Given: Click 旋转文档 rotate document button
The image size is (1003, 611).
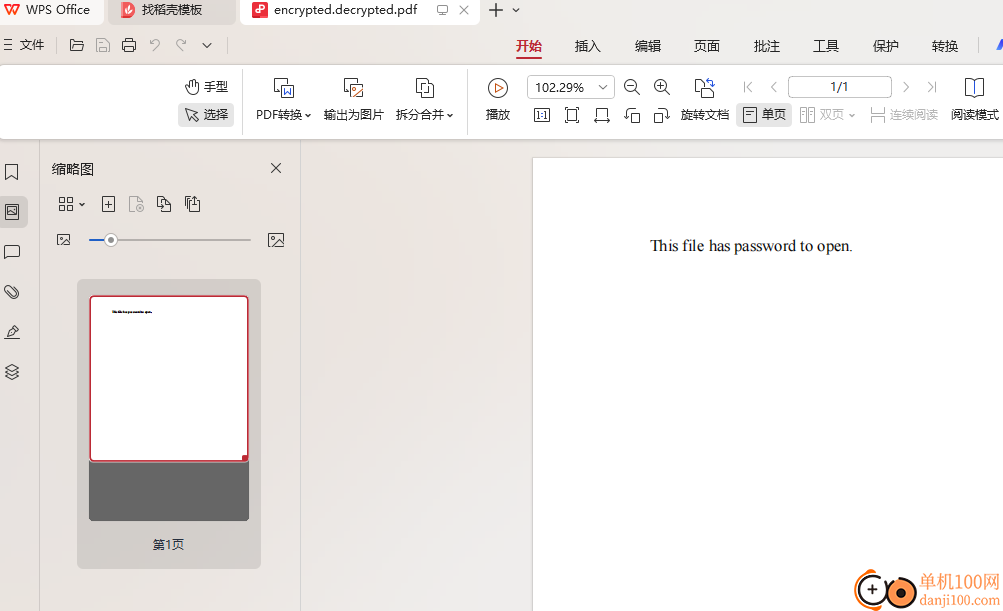Looking at the screenshot, I should (x=705, y=99).
